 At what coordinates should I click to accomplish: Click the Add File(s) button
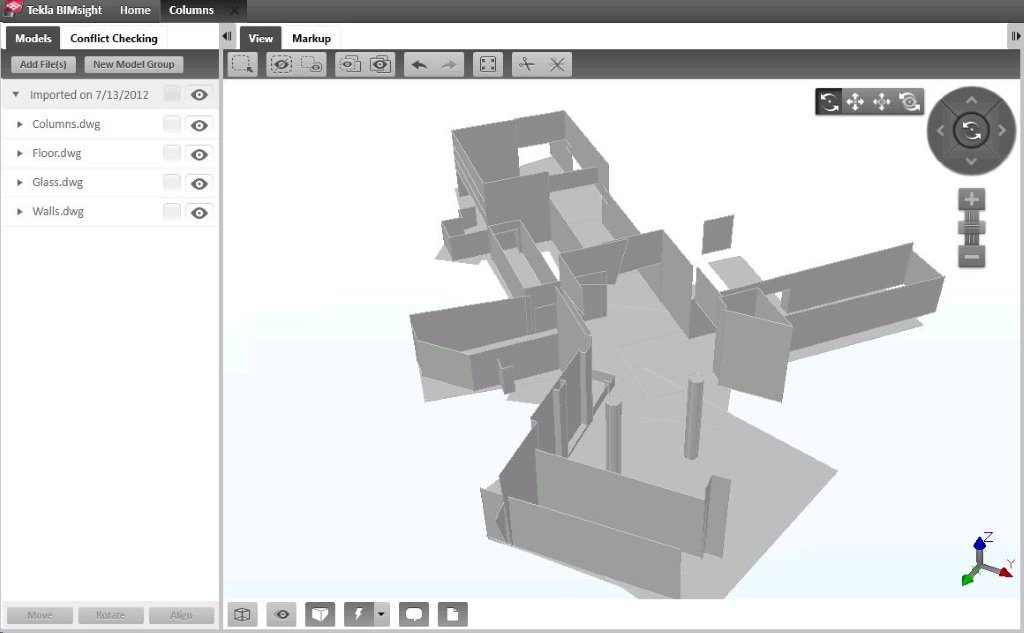coord(43,64)
